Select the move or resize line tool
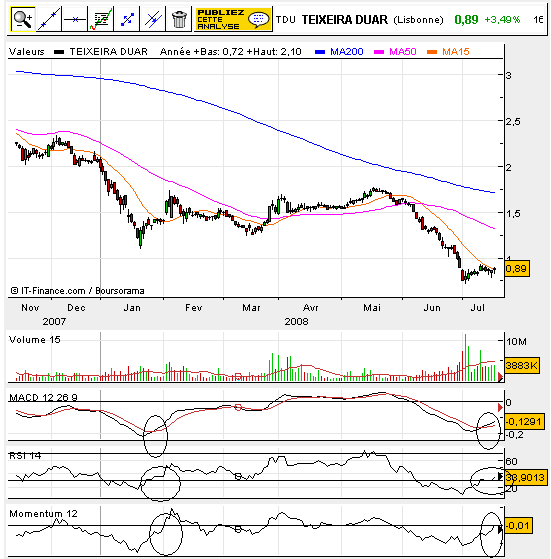This screenshot has height=559, width=551. click(x=127, y=19)
